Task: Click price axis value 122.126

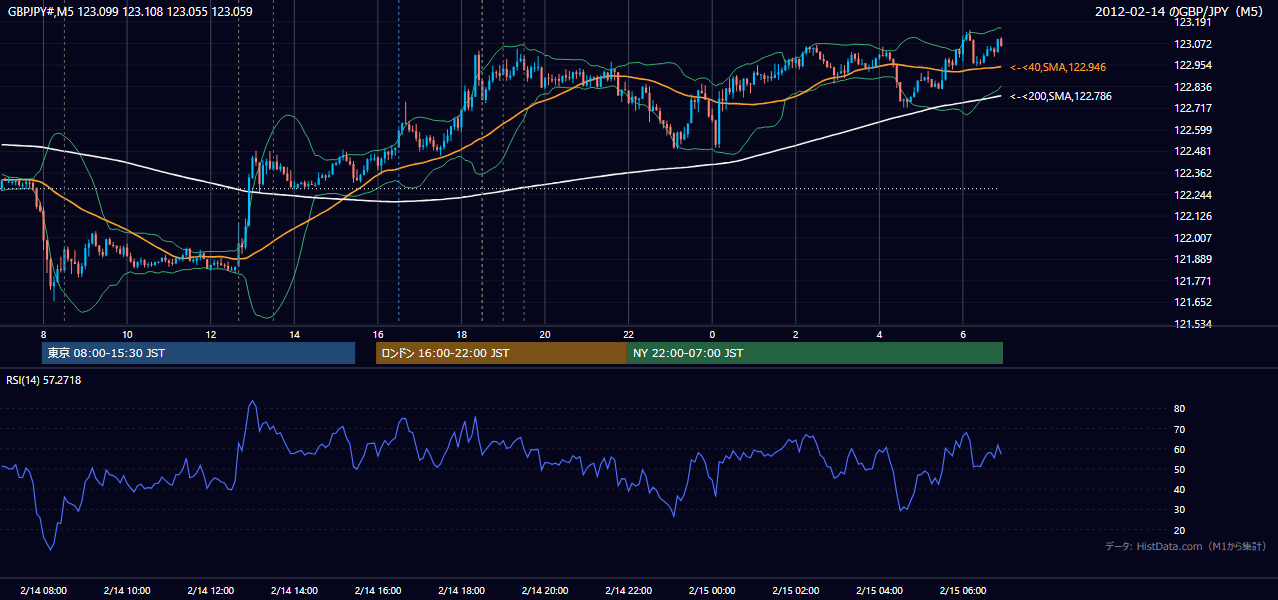Action: tap(1194, 216)
